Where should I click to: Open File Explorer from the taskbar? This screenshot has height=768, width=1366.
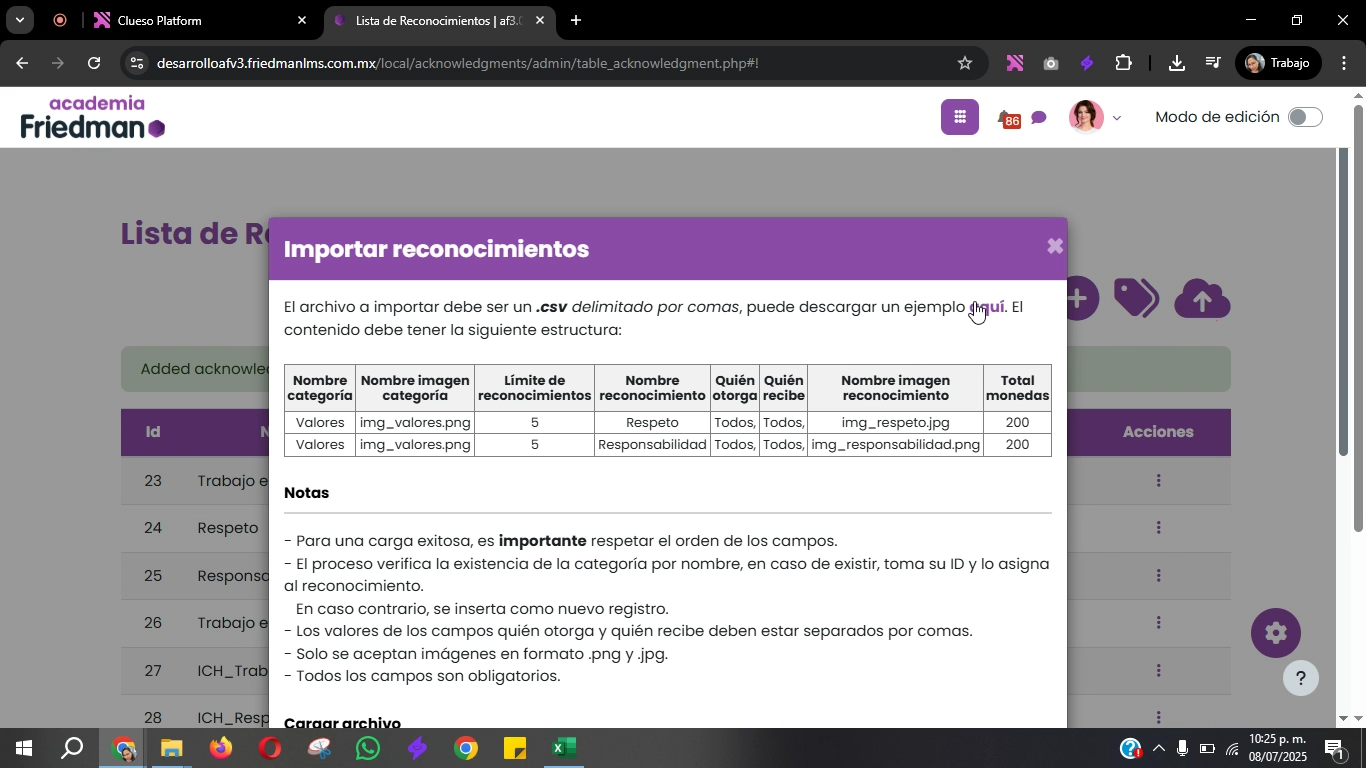pos(172,748)
